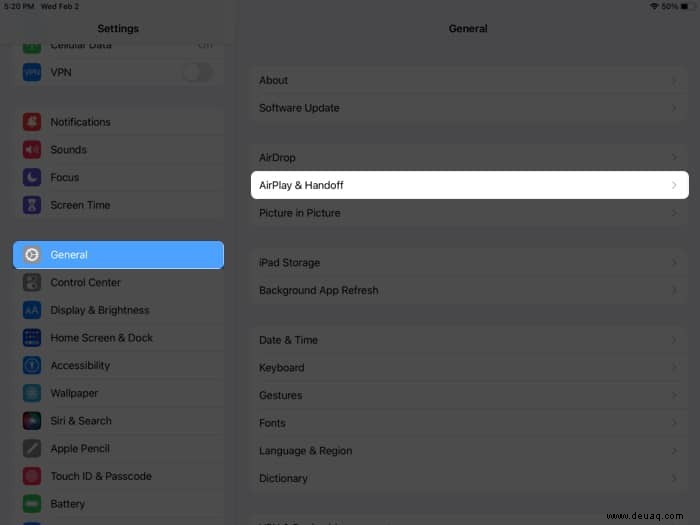The image size is (700, 525).
Task: Click the Touch ID & Passcode fingerprint icon
Action: pyautogui.click(x=32, y=476)
